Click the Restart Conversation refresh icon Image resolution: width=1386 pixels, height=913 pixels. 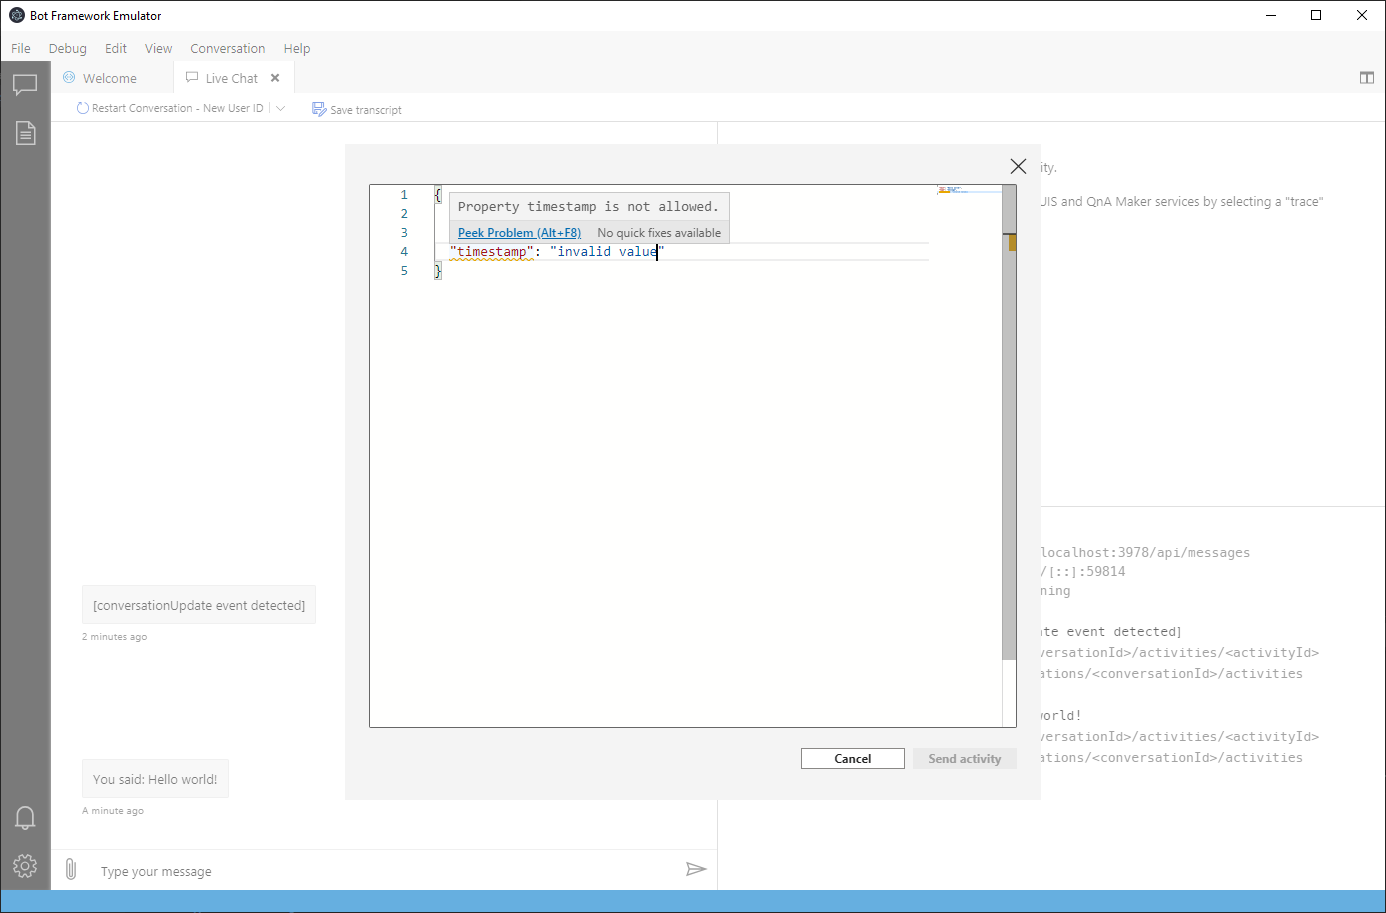[83, 108]
